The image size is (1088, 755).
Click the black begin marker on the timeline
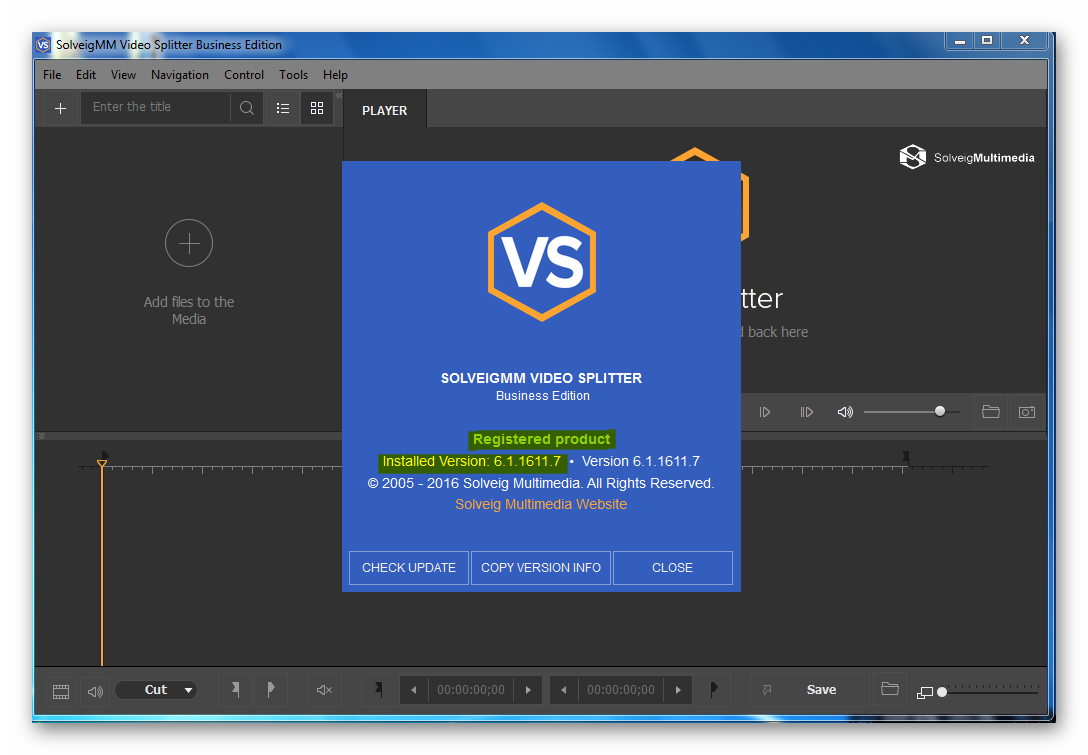click(104, 455)
